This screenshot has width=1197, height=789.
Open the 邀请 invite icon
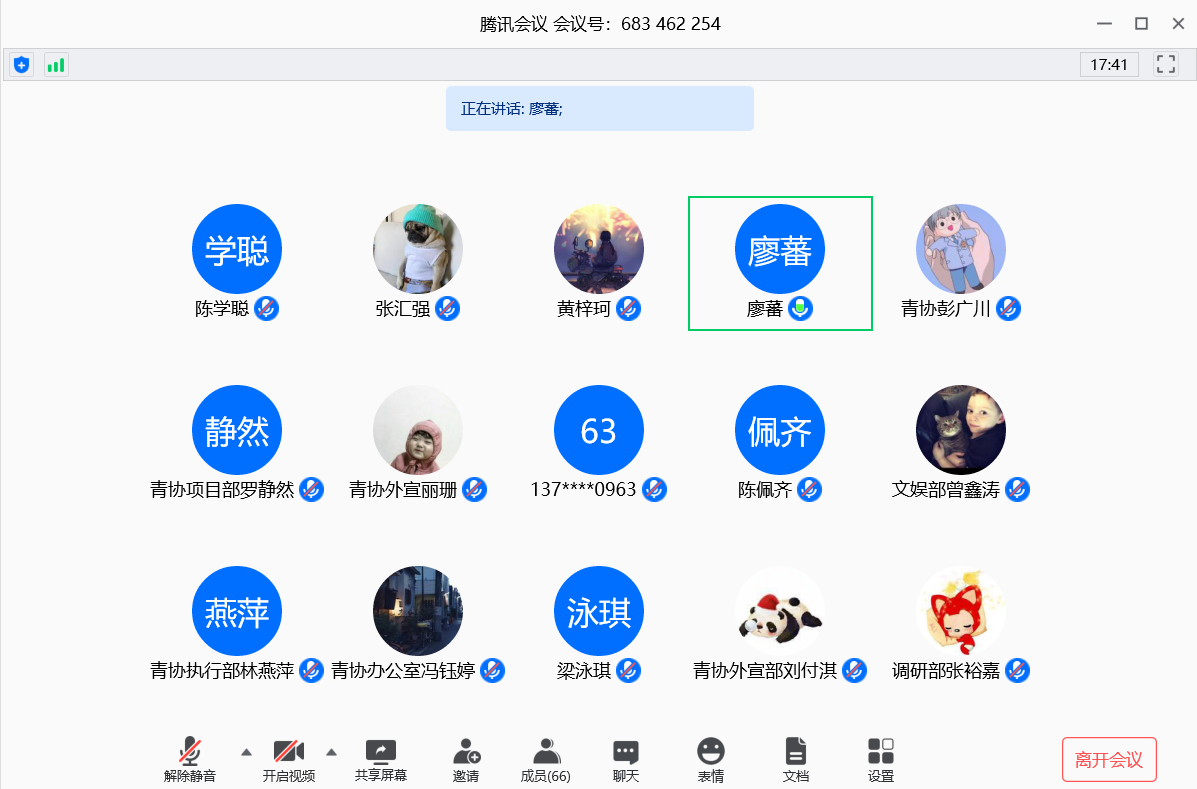coord(466,760)
